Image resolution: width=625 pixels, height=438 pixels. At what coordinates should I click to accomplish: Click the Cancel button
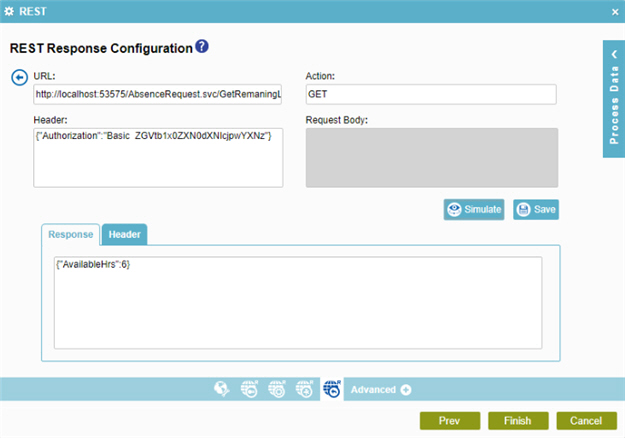(x=586, y=420)
